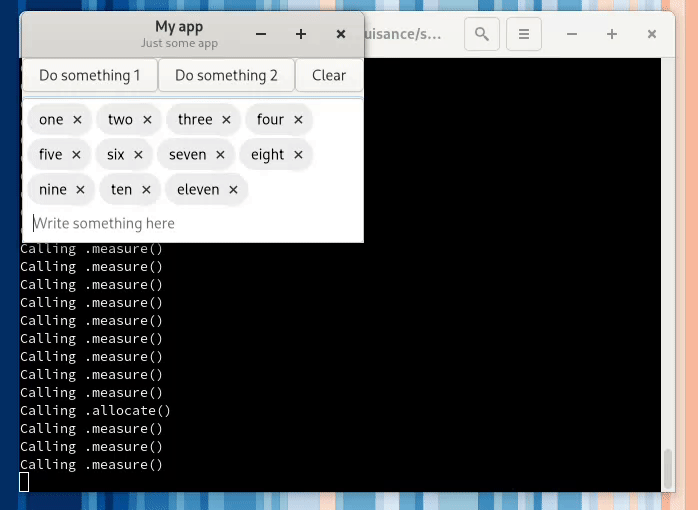Delete the 'eleven' tag chip
Image resolution: width=698 pixels, height=510 pixels.
233,190
